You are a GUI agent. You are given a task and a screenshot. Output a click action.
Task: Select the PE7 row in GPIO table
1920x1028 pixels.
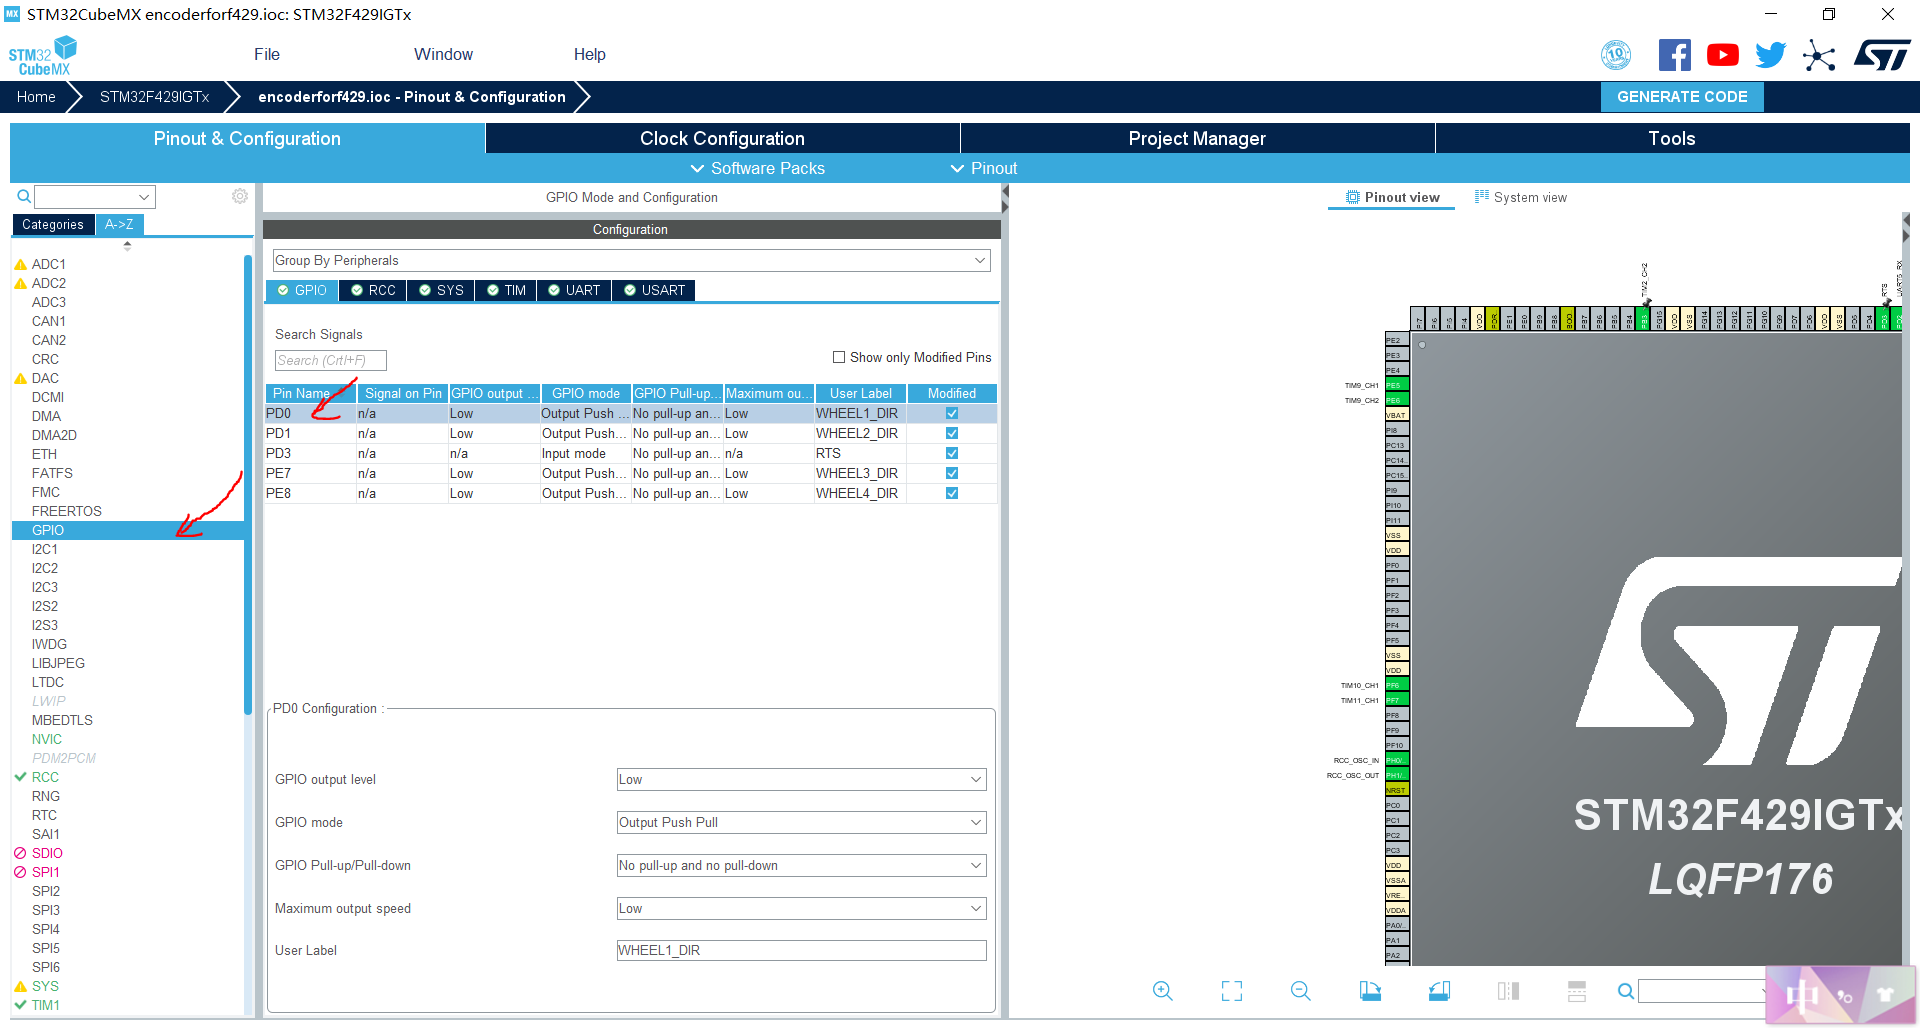point(631,473)
